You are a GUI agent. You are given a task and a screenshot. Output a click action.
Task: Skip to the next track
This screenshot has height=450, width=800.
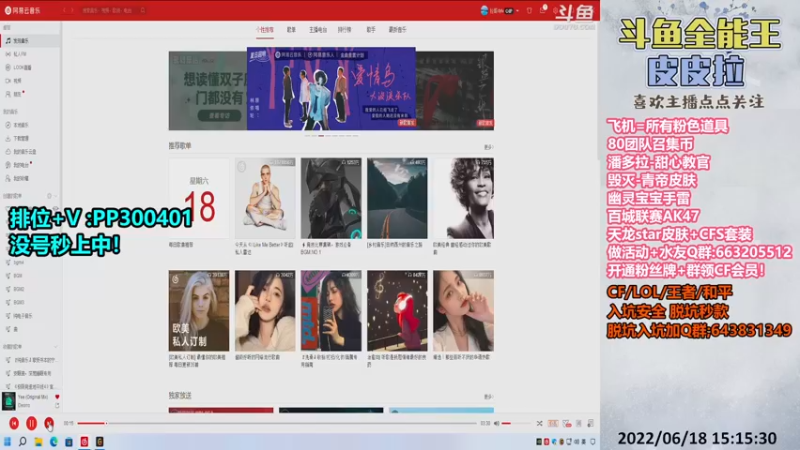tap(48, 423)
